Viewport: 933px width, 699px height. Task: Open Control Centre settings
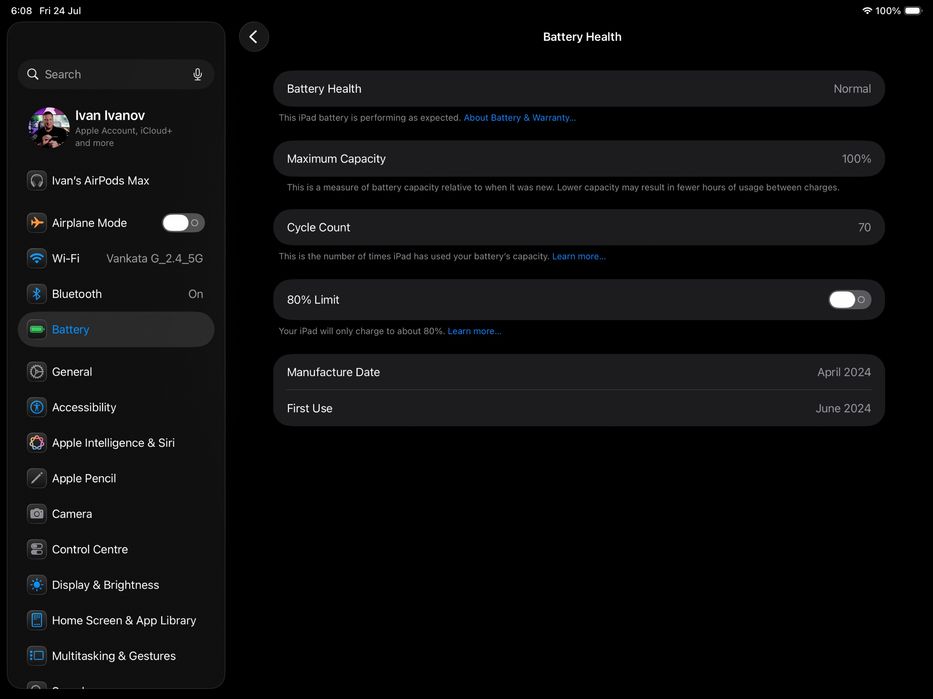pyautogui.click(x=116, y=550)
